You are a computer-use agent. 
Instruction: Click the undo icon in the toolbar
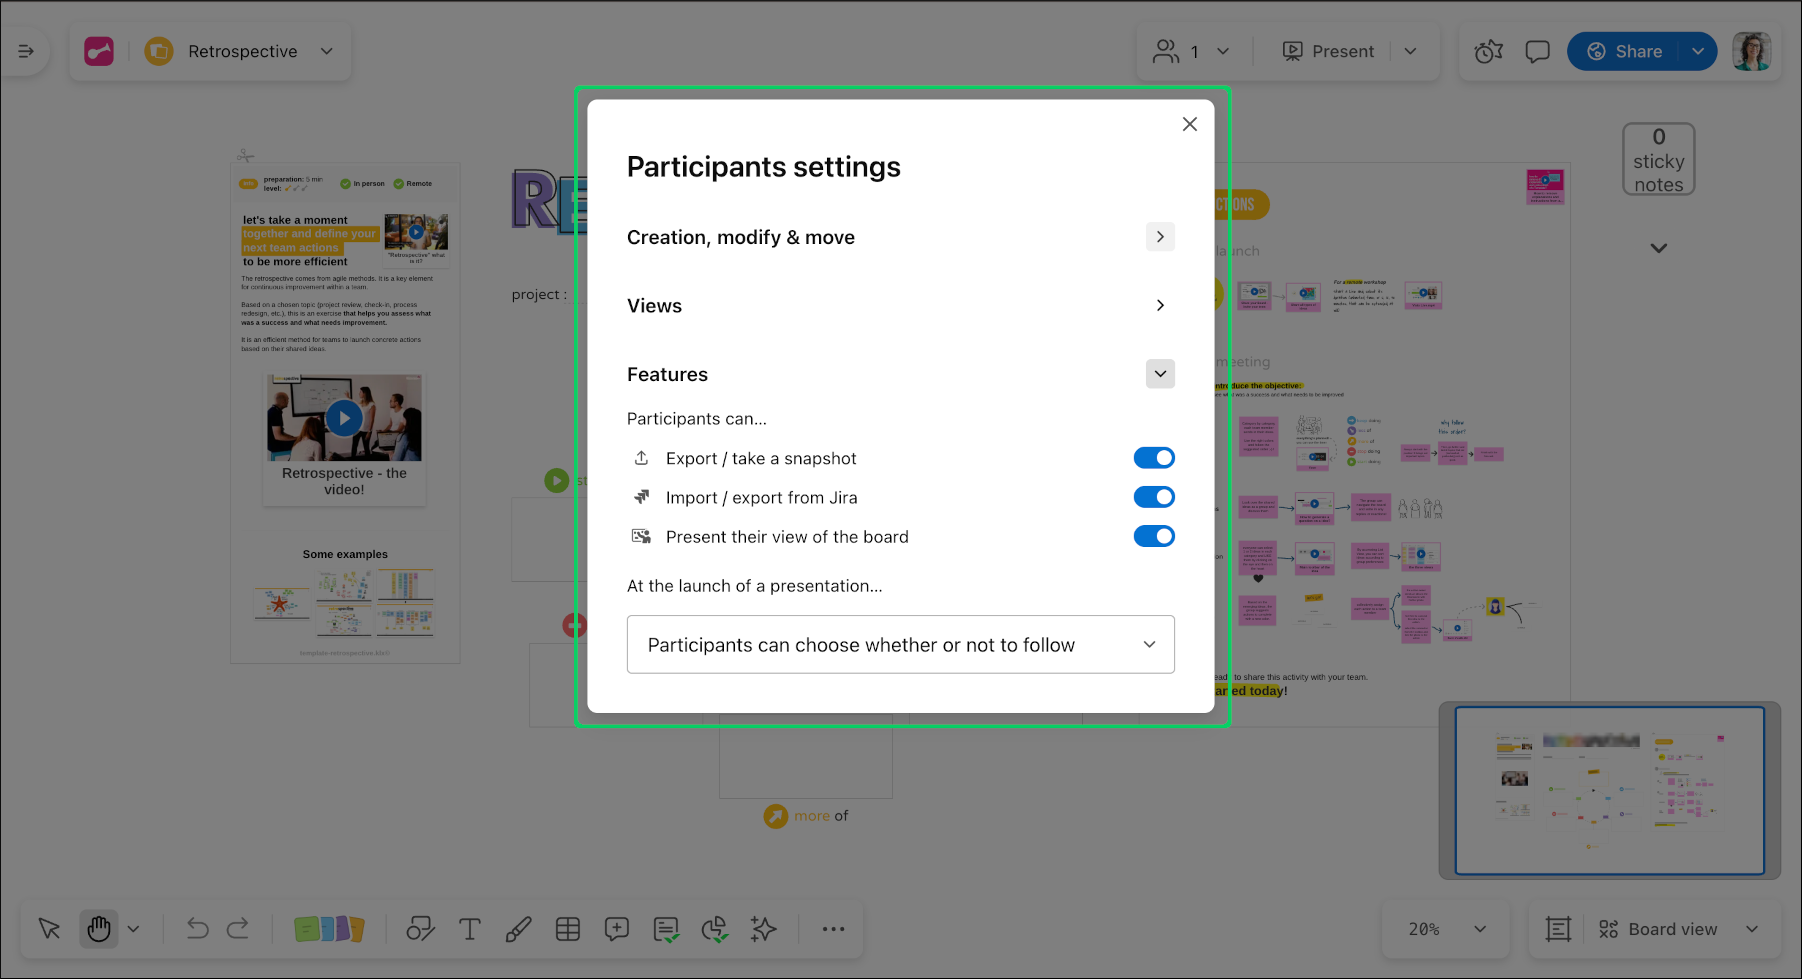[196, 929]
